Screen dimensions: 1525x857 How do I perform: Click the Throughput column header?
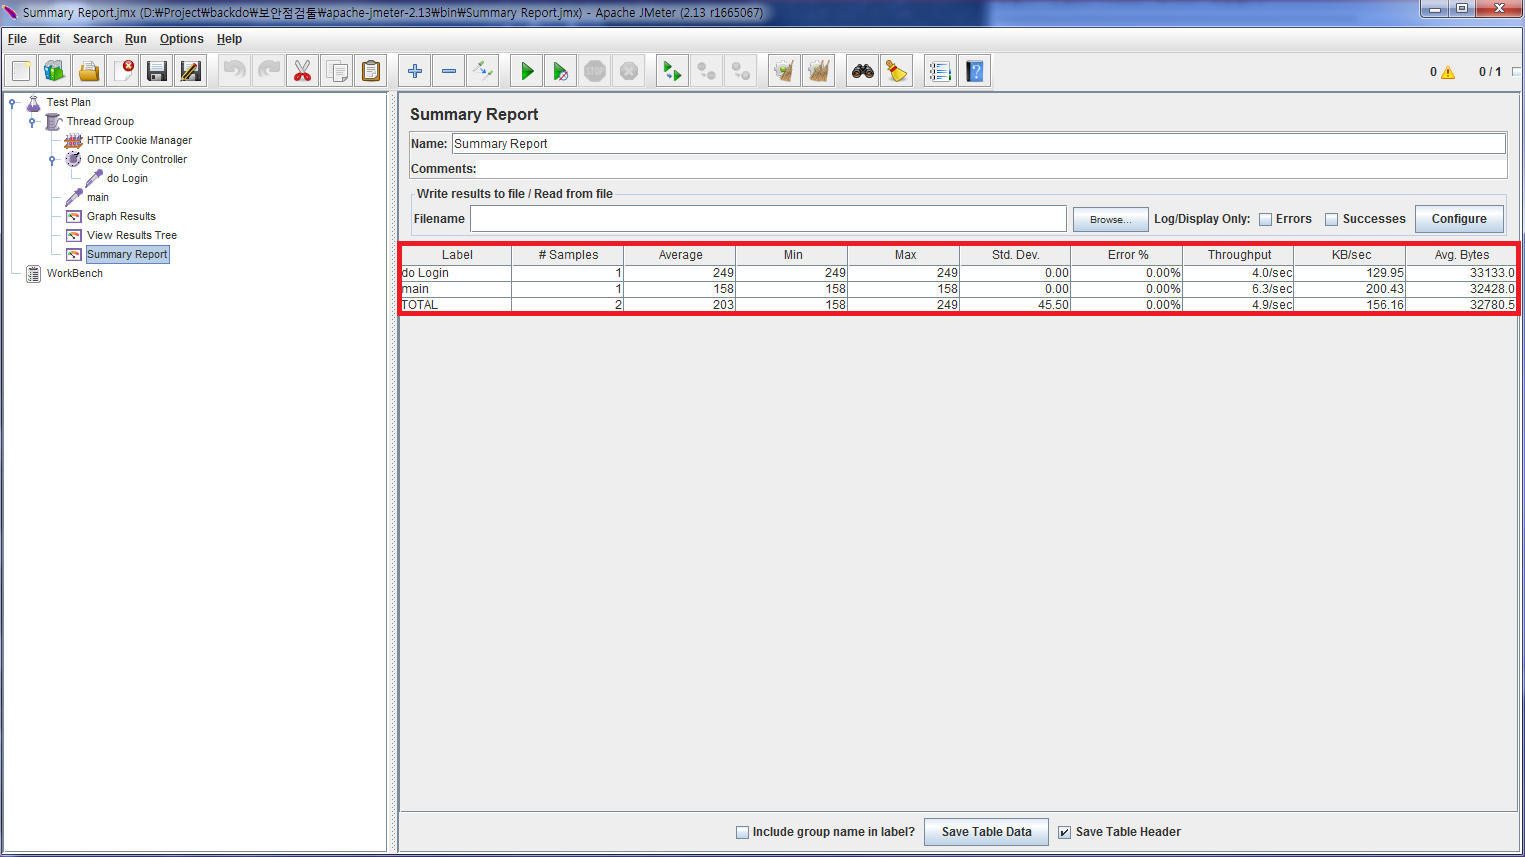(1238, 255)
